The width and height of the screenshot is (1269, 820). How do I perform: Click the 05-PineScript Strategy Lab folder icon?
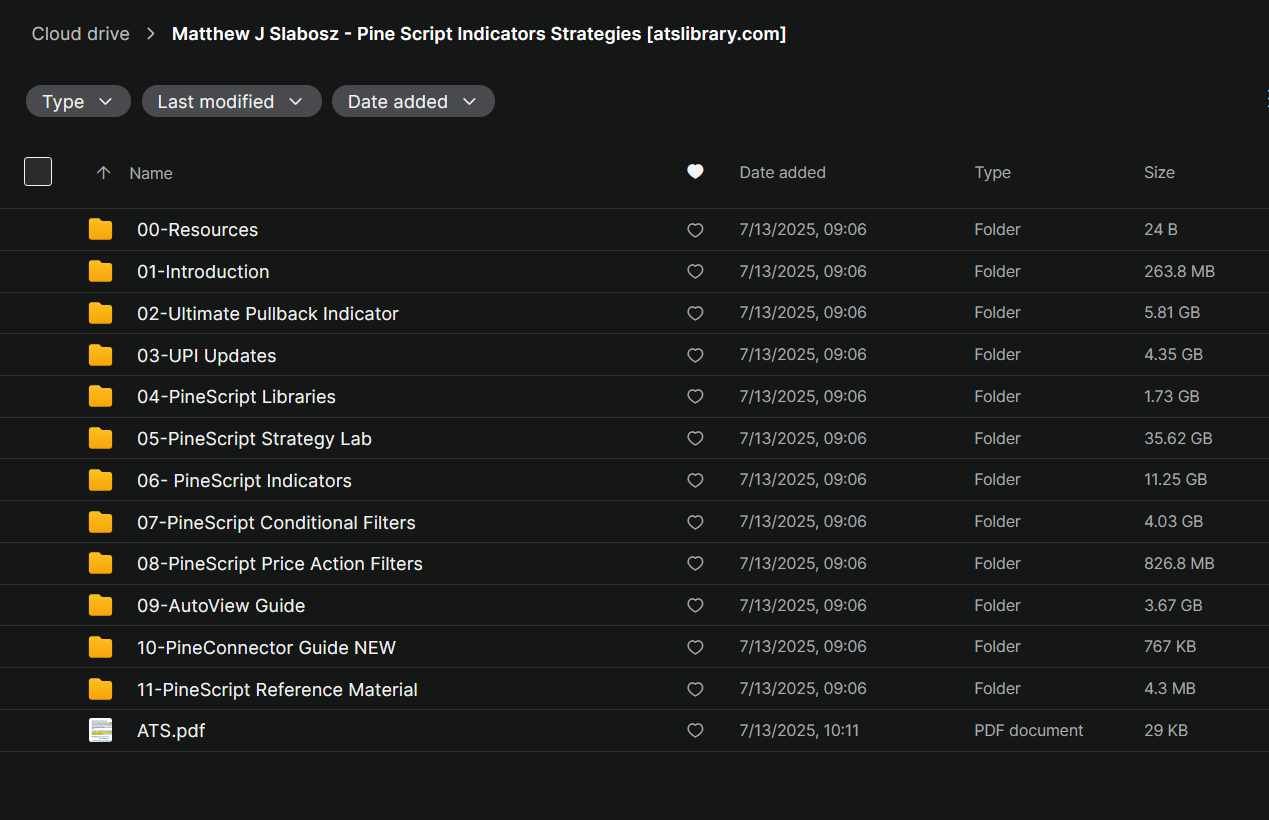[100, 439]
